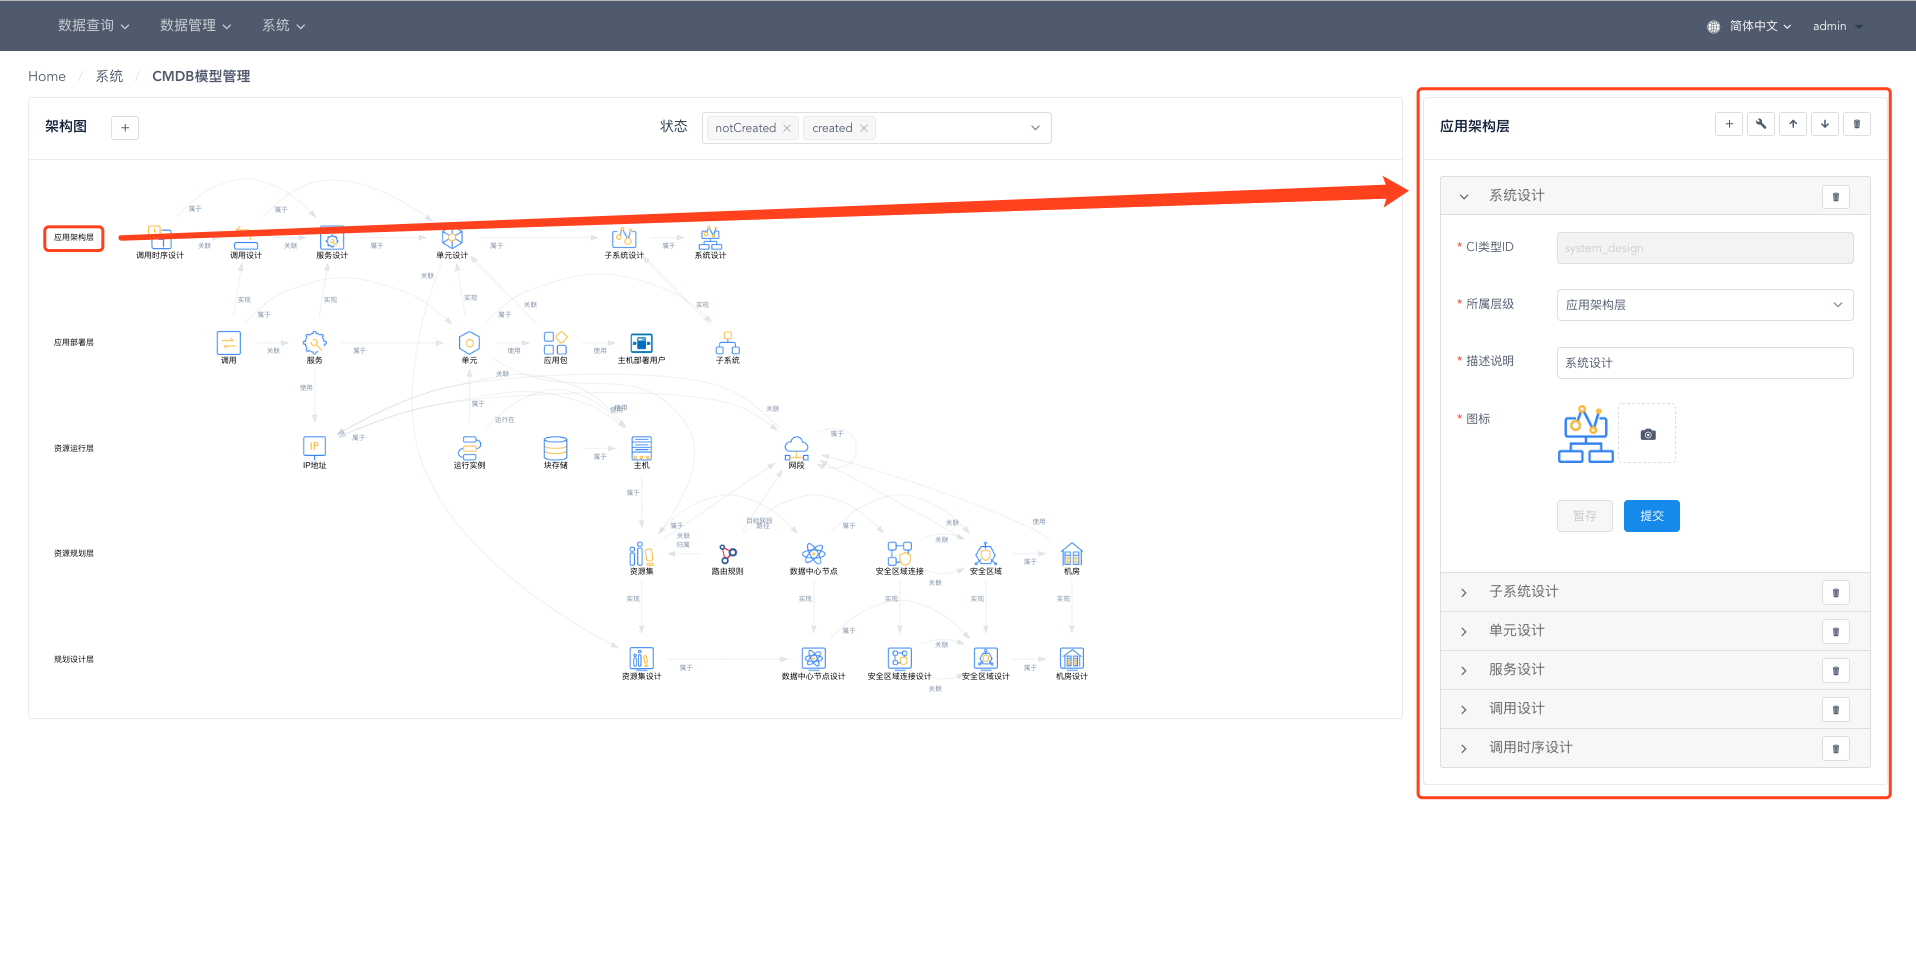Remove the notCreated status tag
The height and width of the screenshot is (976, 1916).
787,128
